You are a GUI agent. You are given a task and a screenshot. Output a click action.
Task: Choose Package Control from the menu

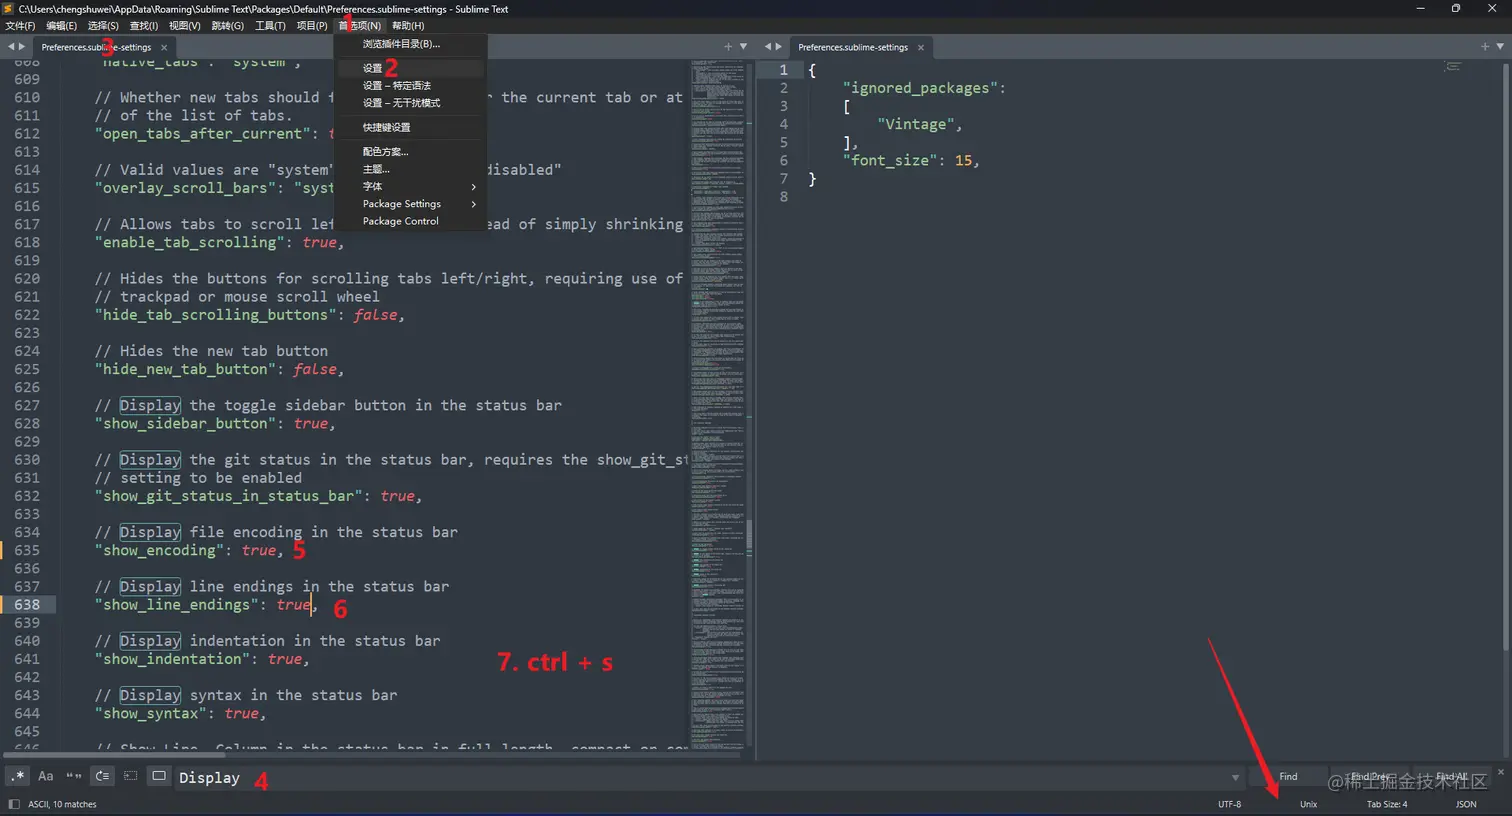[x=410, y=221]
